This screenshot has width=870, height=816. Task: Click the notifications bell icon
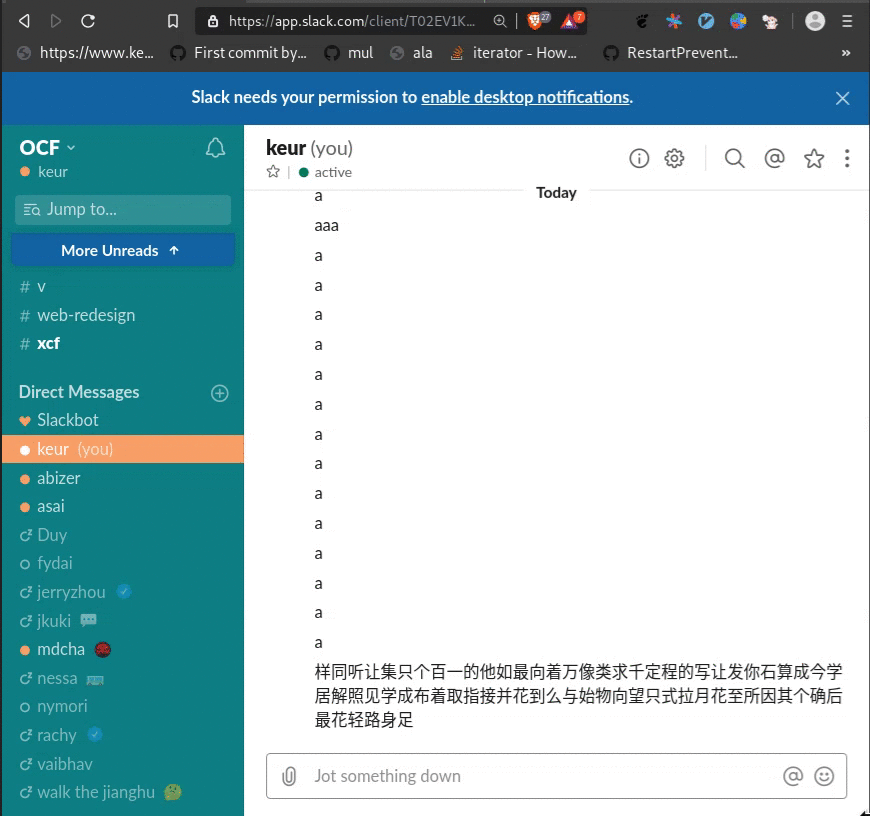click(215, 148)
